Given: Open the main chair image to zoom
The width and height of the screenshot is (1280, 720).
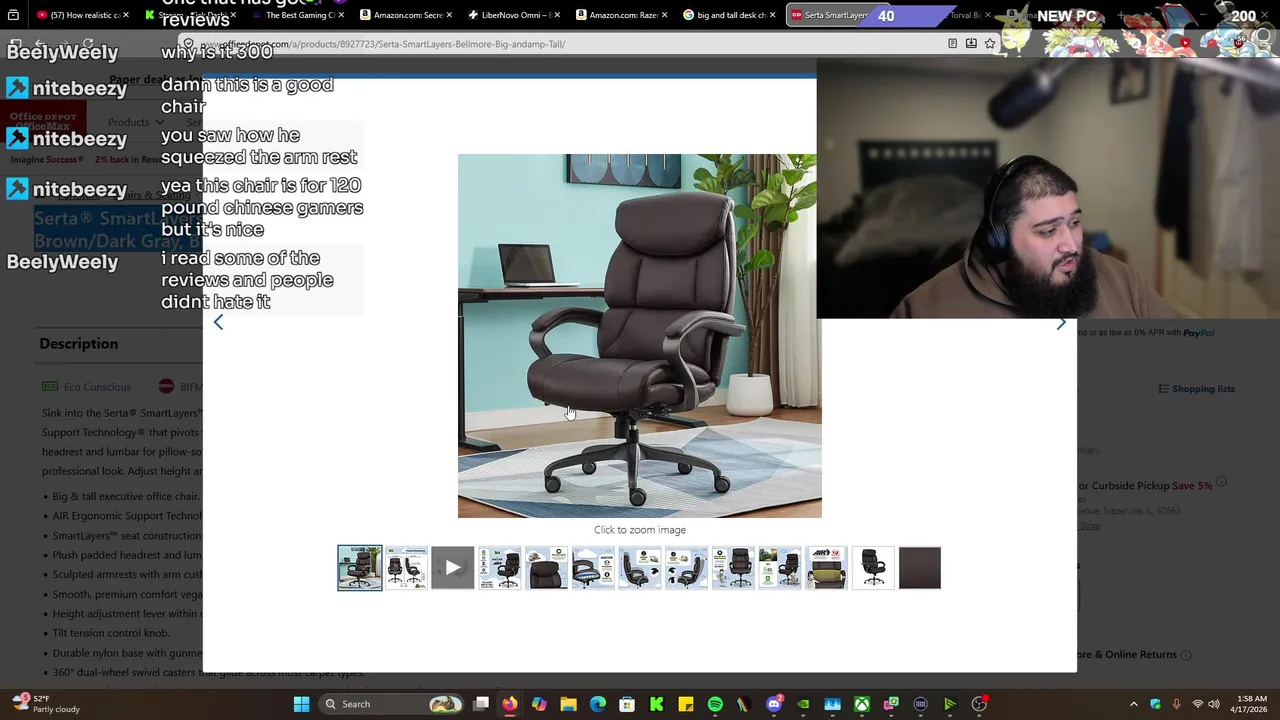Looking at the screenshot, I should click(639, 336).
